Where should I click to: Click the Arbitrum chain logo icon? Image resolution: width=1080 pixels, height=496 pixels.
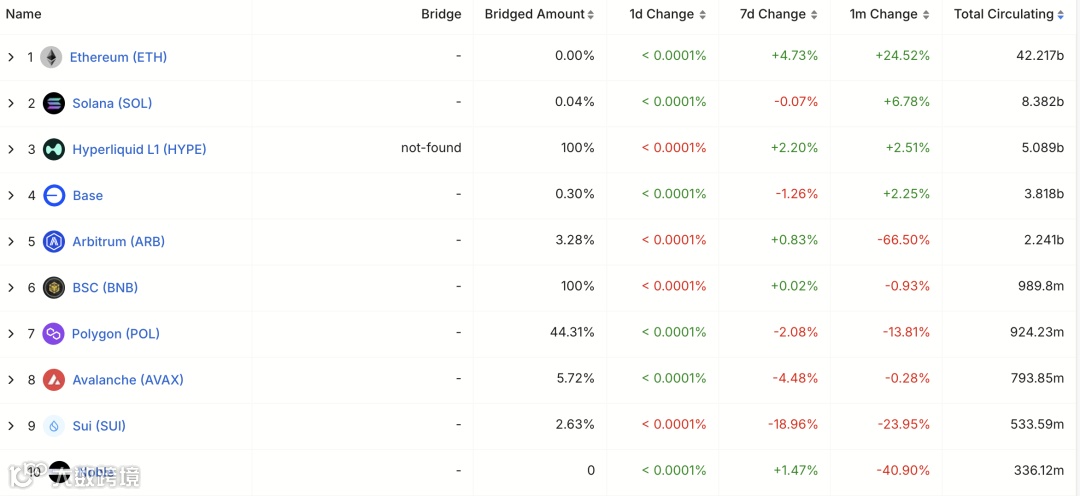pos(54,241)
